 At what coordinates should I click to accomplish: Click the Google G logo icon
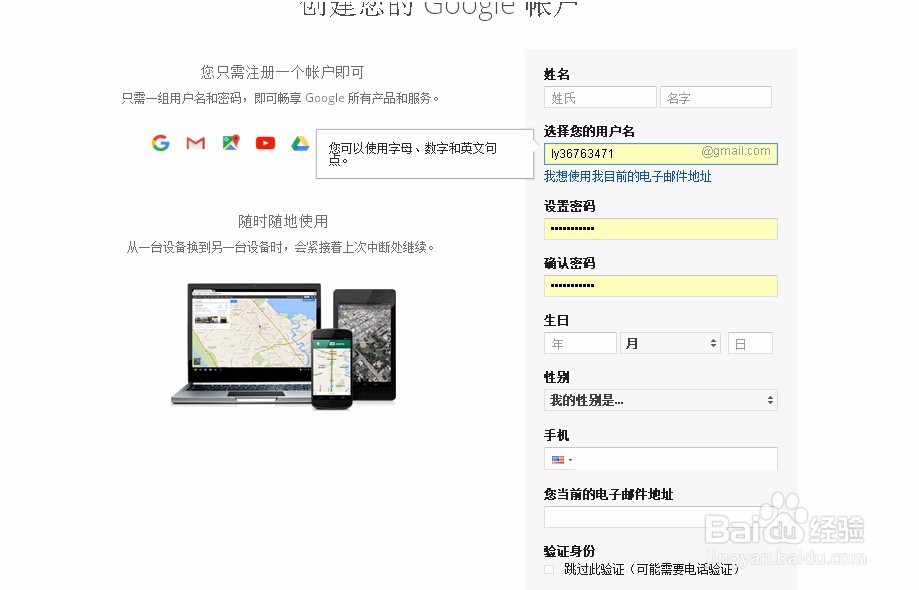(x=160, y=142)
